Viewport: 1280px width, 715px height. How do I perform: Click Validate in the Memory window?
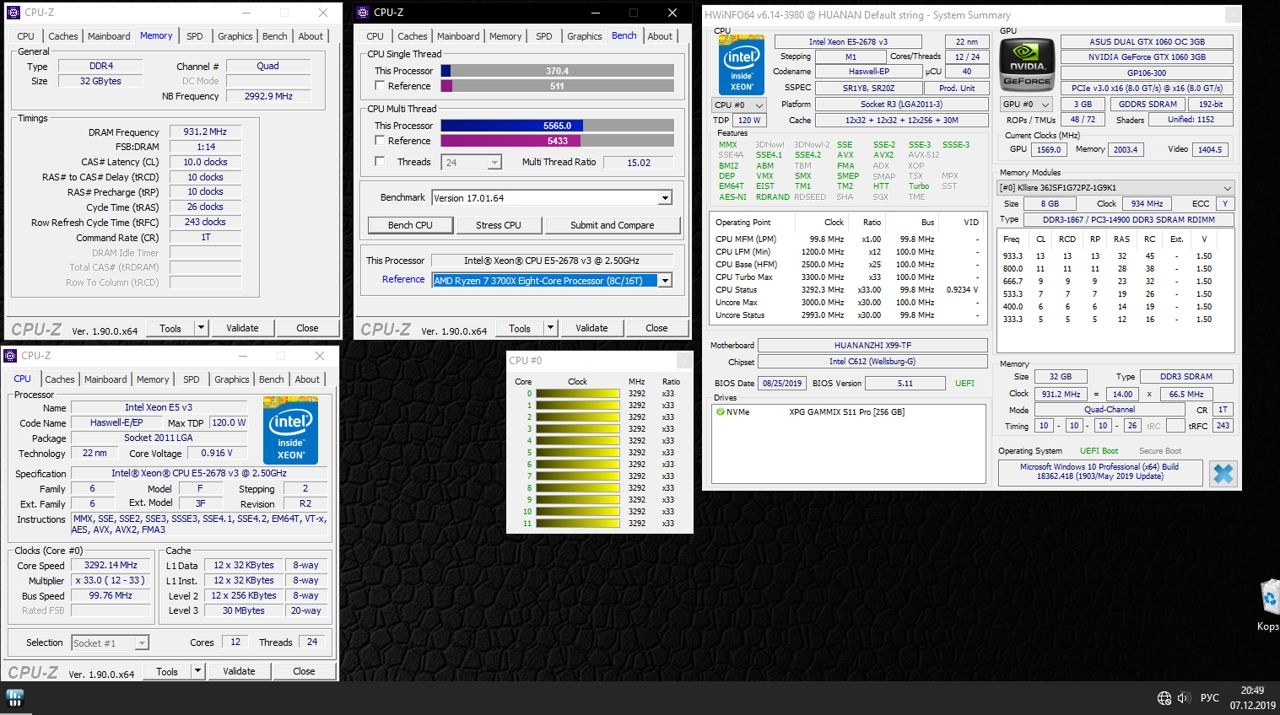click(x=242, y=328)
